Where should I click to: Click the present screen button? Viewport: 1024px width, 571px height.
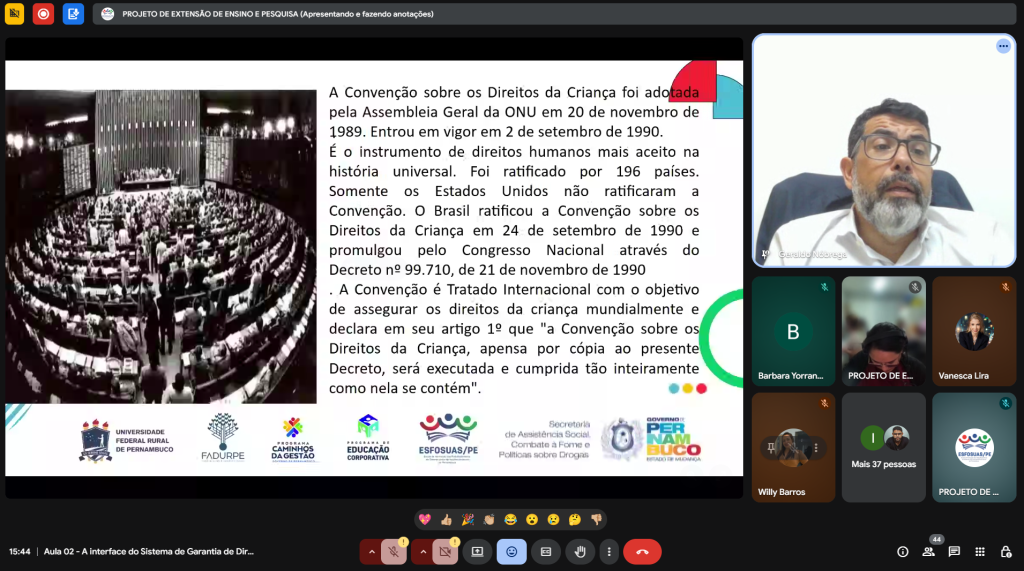(477, 551)
